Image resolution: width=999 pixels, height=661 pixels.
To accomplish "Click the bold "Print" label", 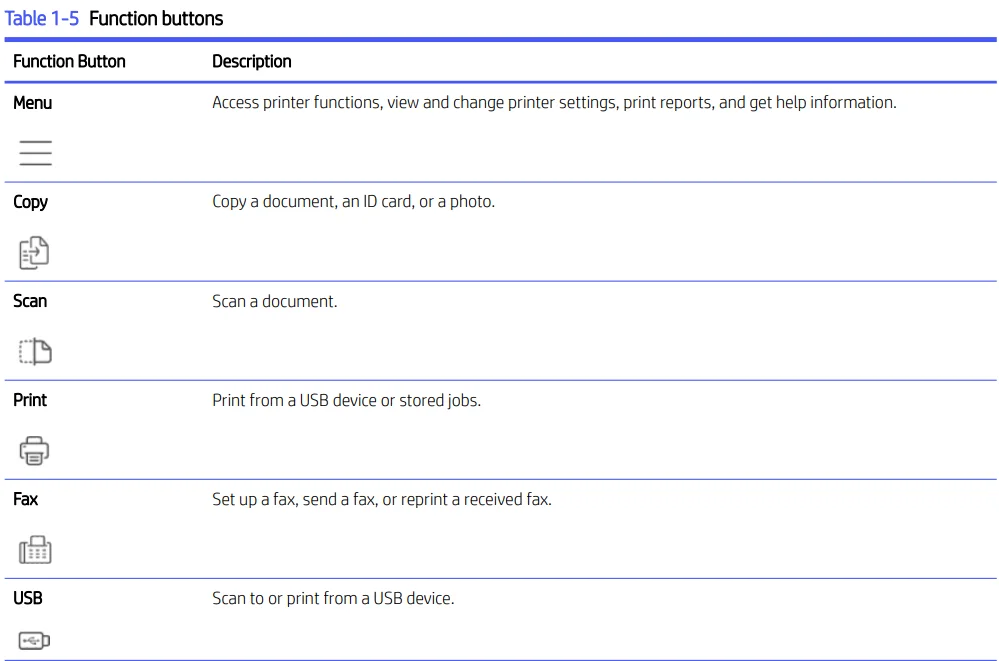I will (x=30, y=399).
